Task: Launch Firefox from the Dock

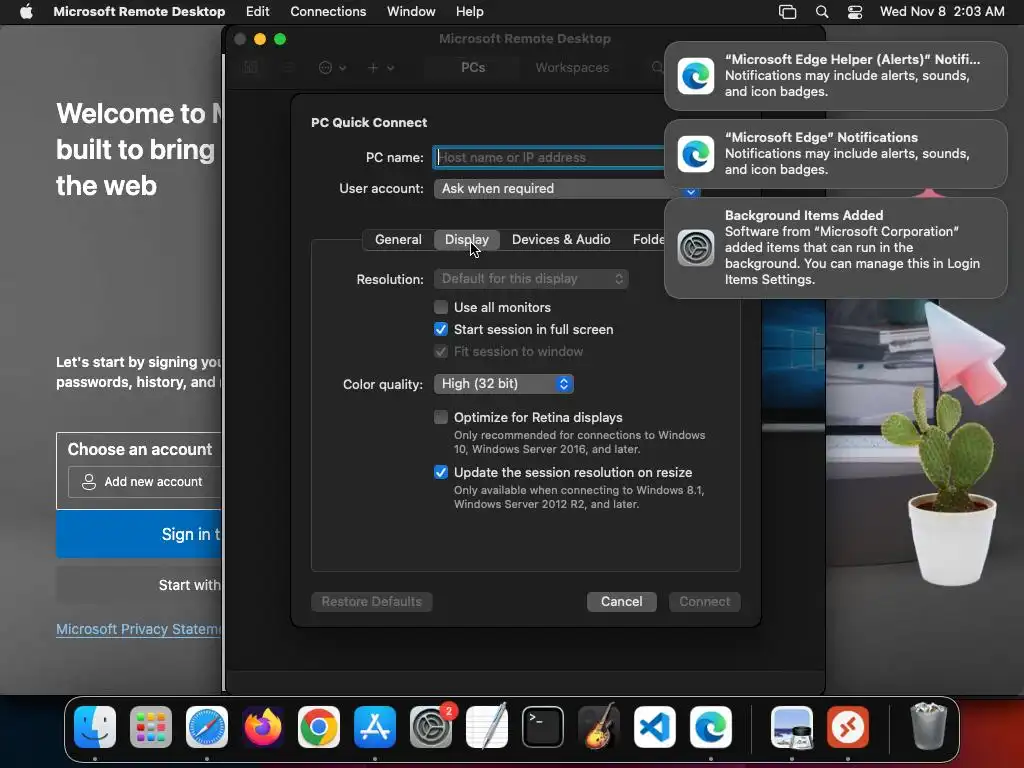Action: (263, 726)
